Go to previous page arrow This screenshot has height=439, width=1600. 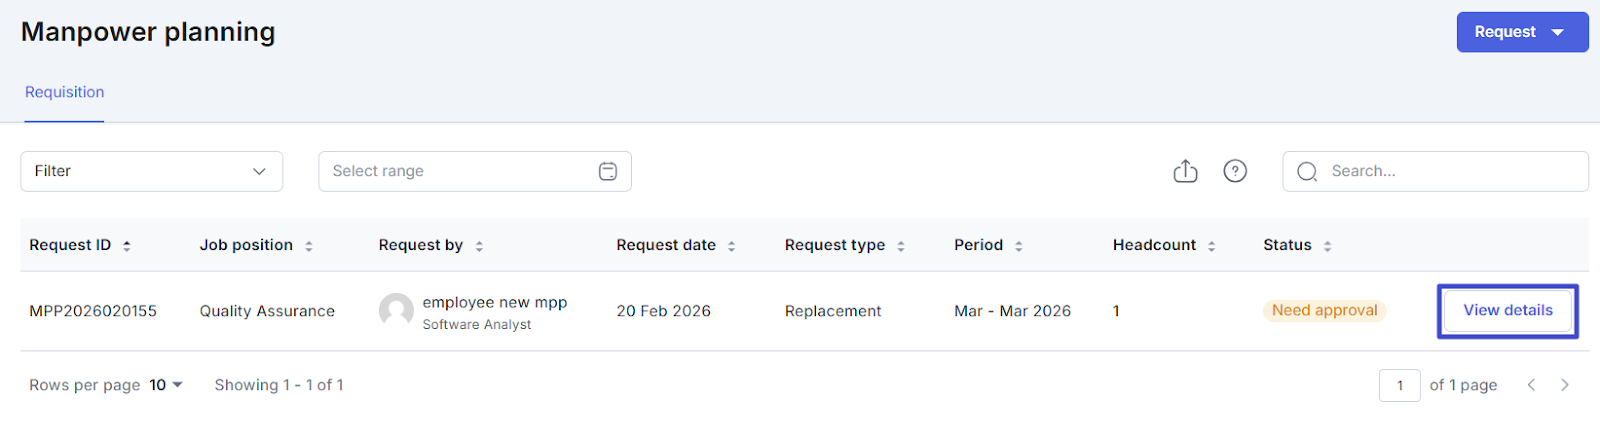click(1531, 385)
